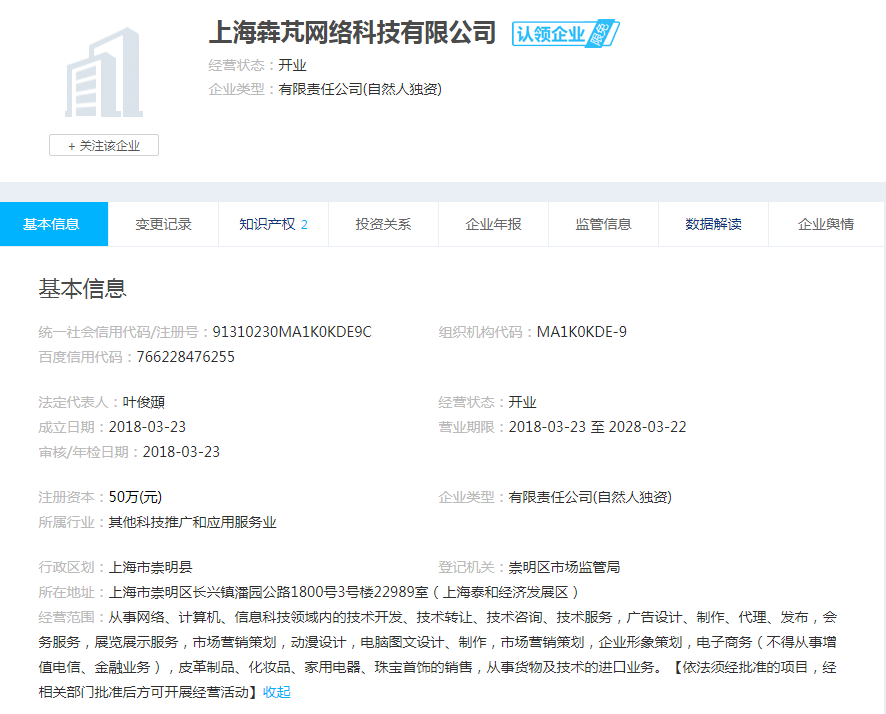Click the company name heading 上海犇芃网络科技有限公司
This screenshot has width=886, height=714.
(x=352, y=32)
